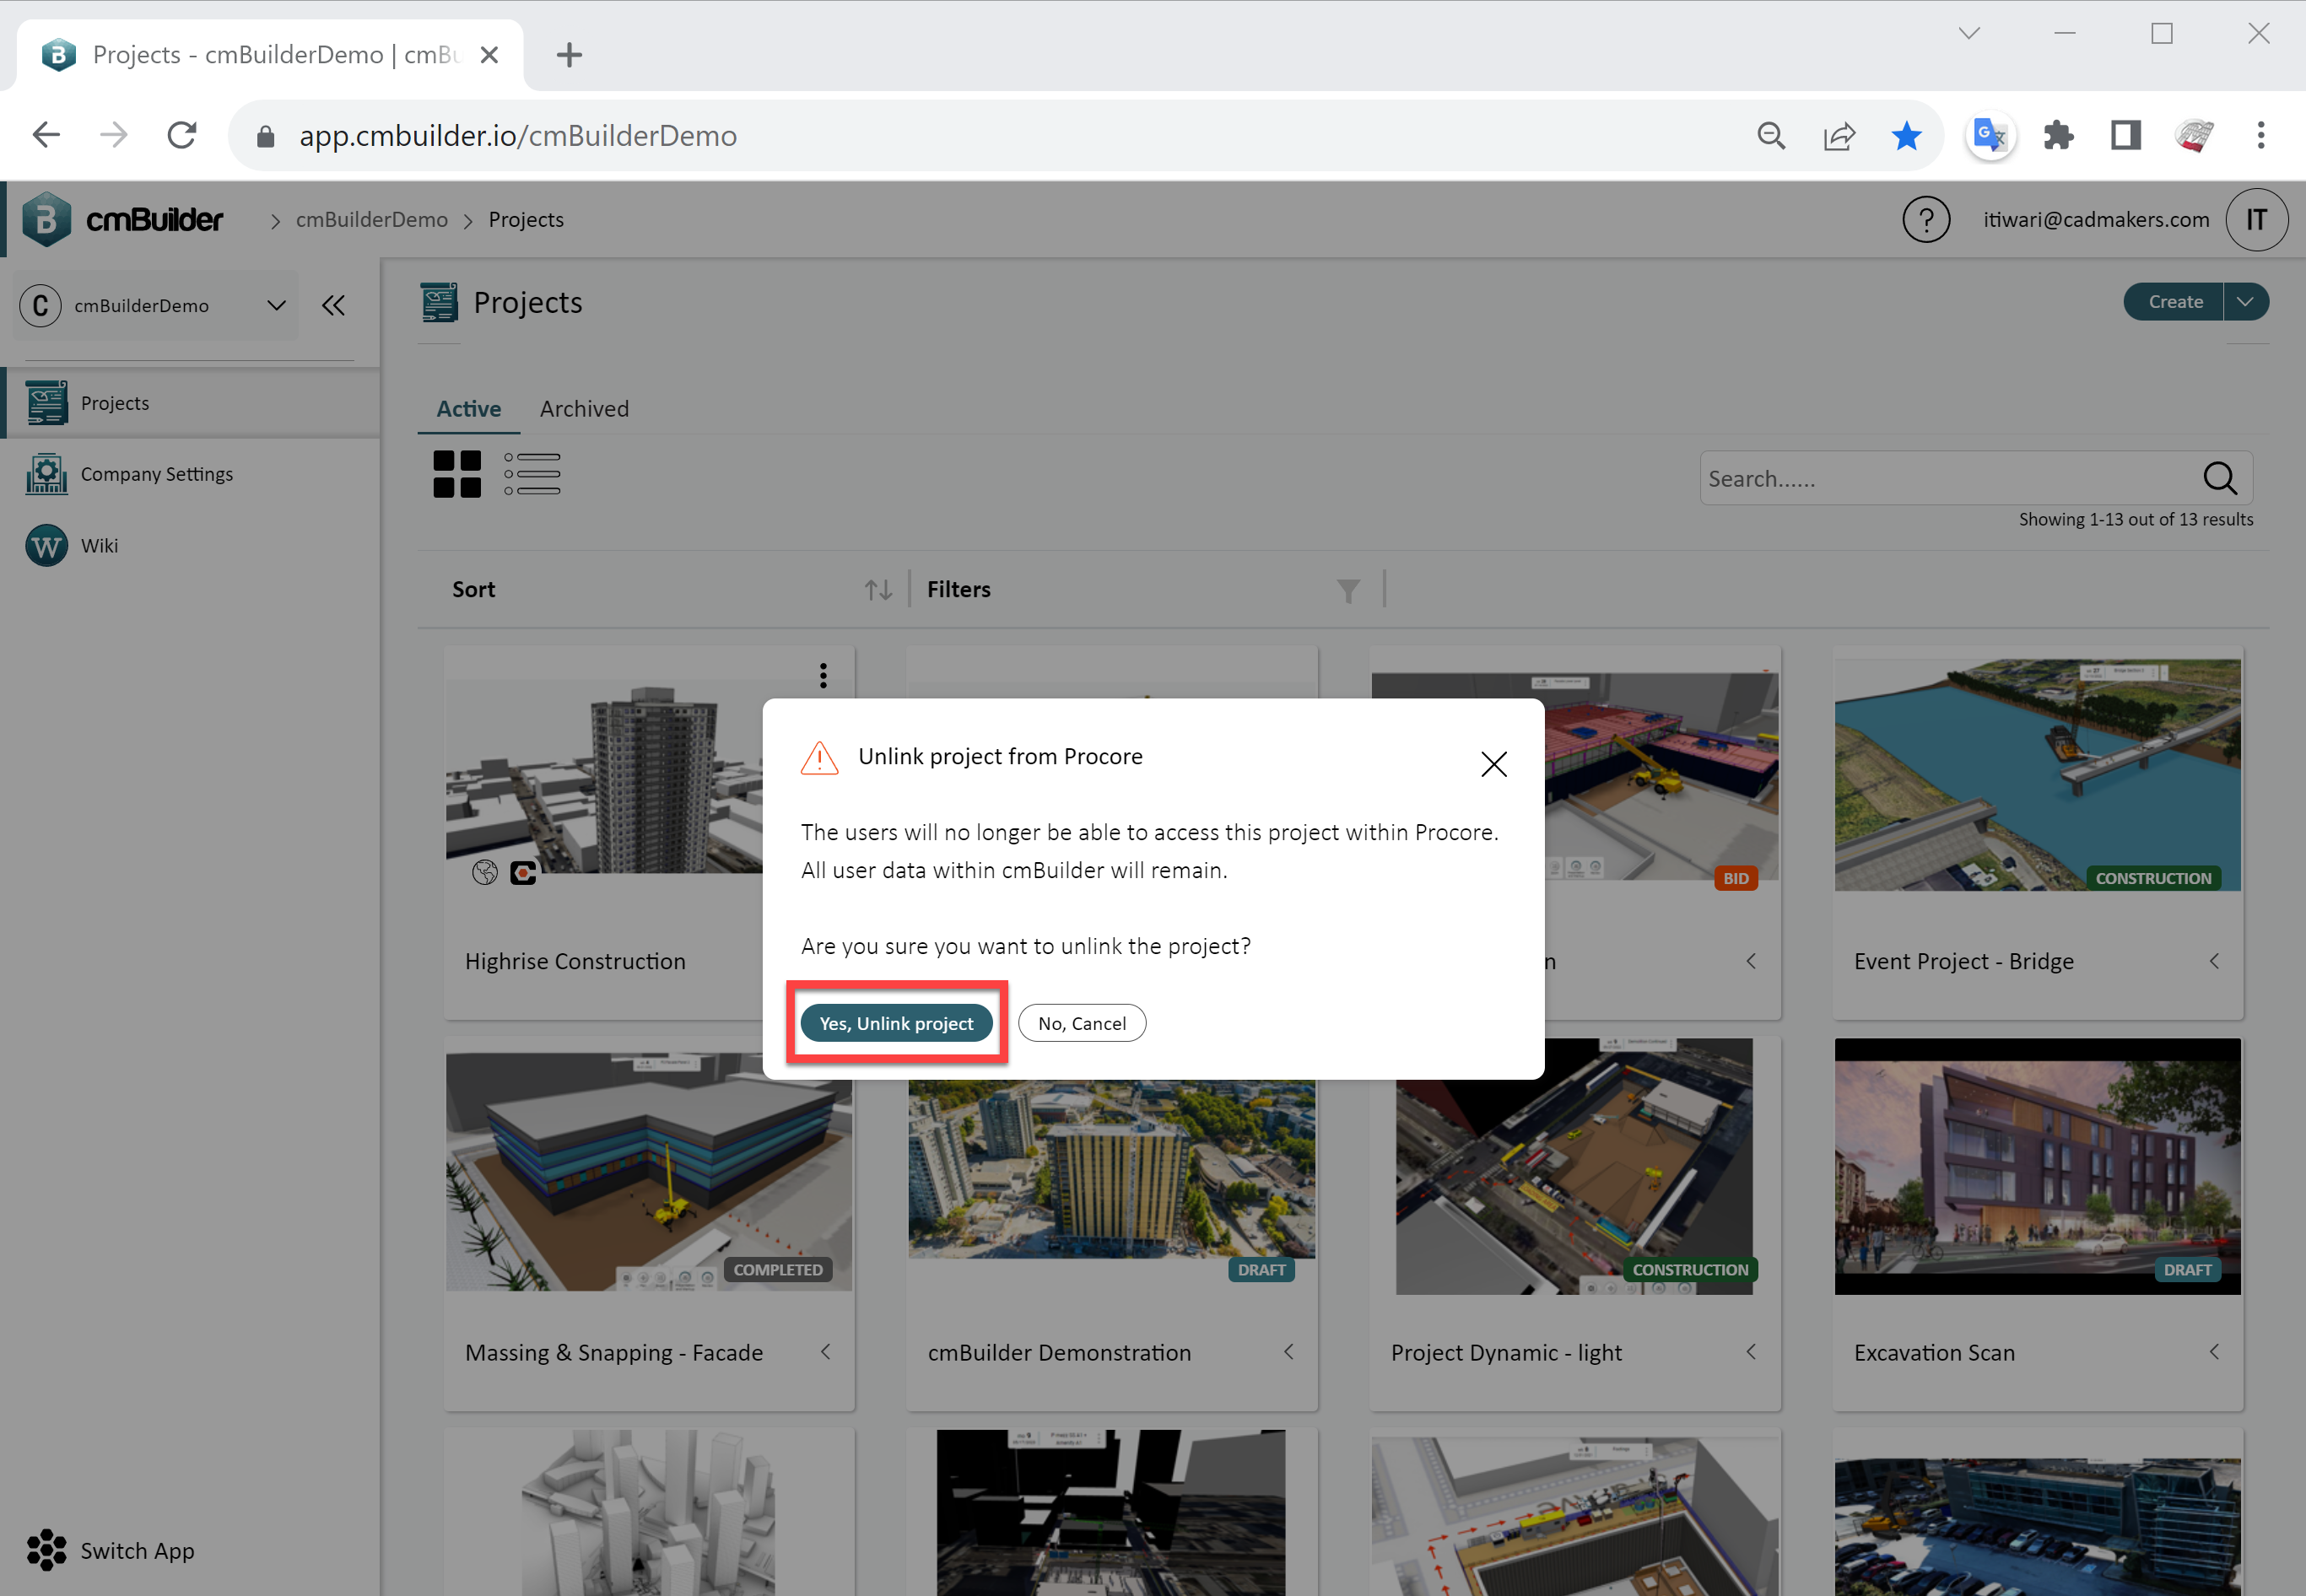Open the IT user avatar menu

pos(2256,219)
